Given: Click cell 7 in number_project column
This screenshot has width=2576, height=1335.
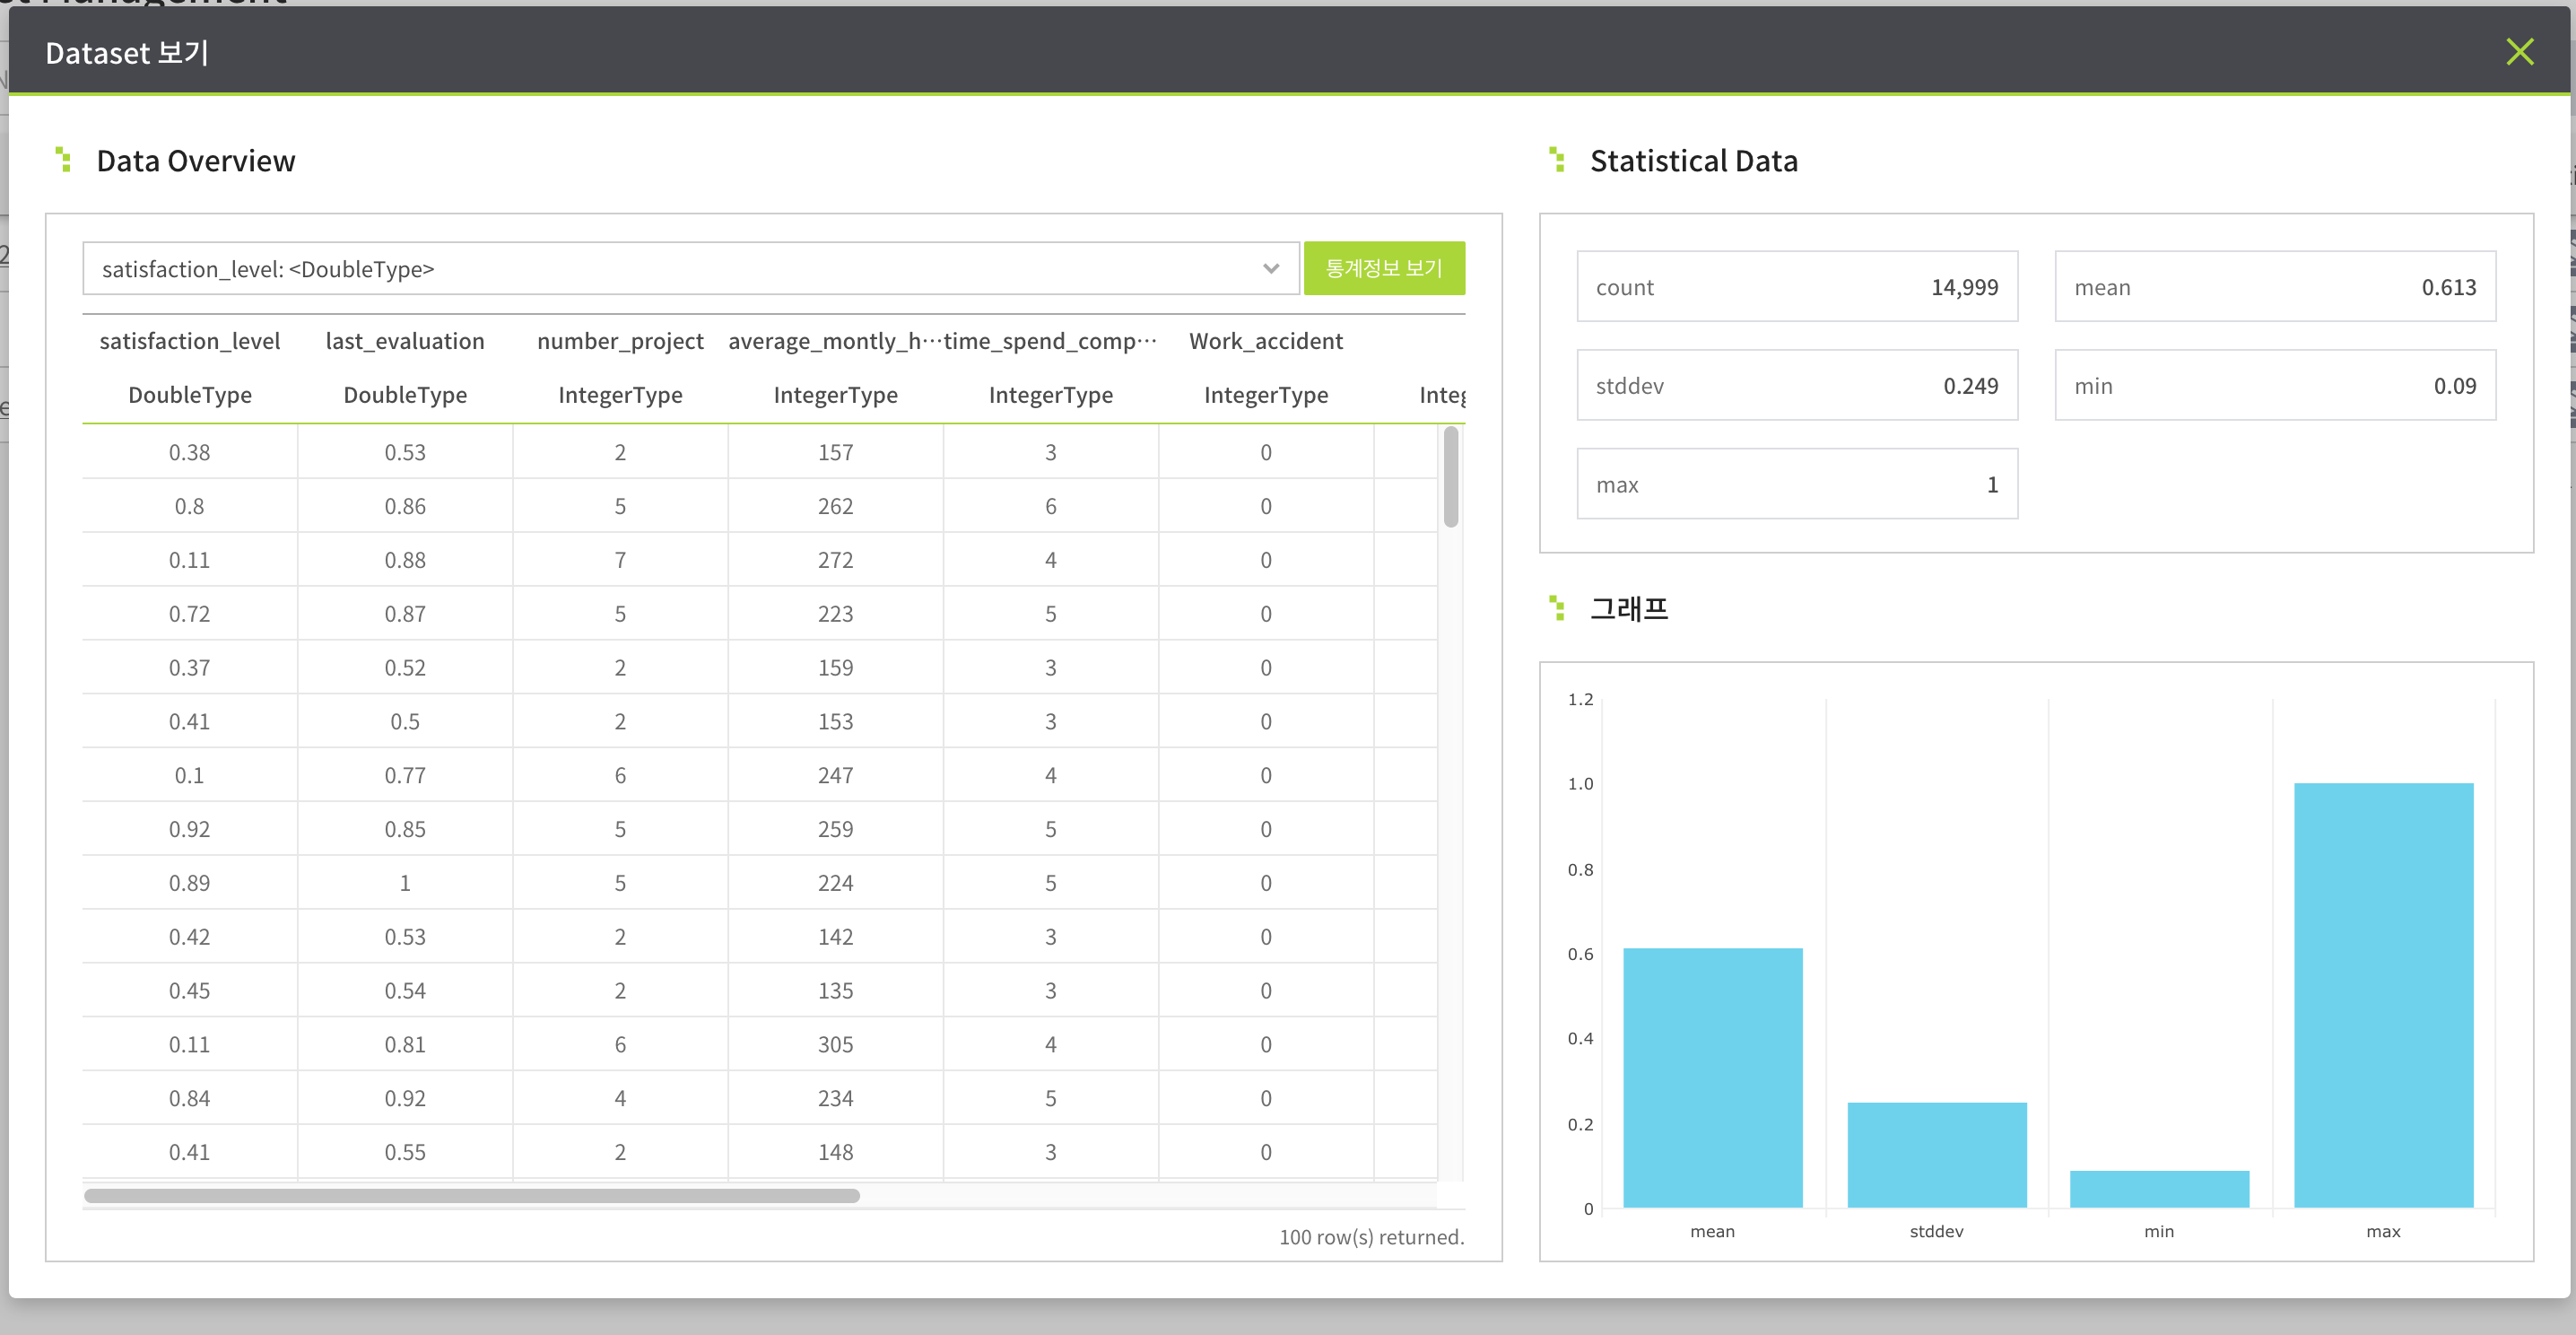Looking at the screenshot, I should 620,560.
